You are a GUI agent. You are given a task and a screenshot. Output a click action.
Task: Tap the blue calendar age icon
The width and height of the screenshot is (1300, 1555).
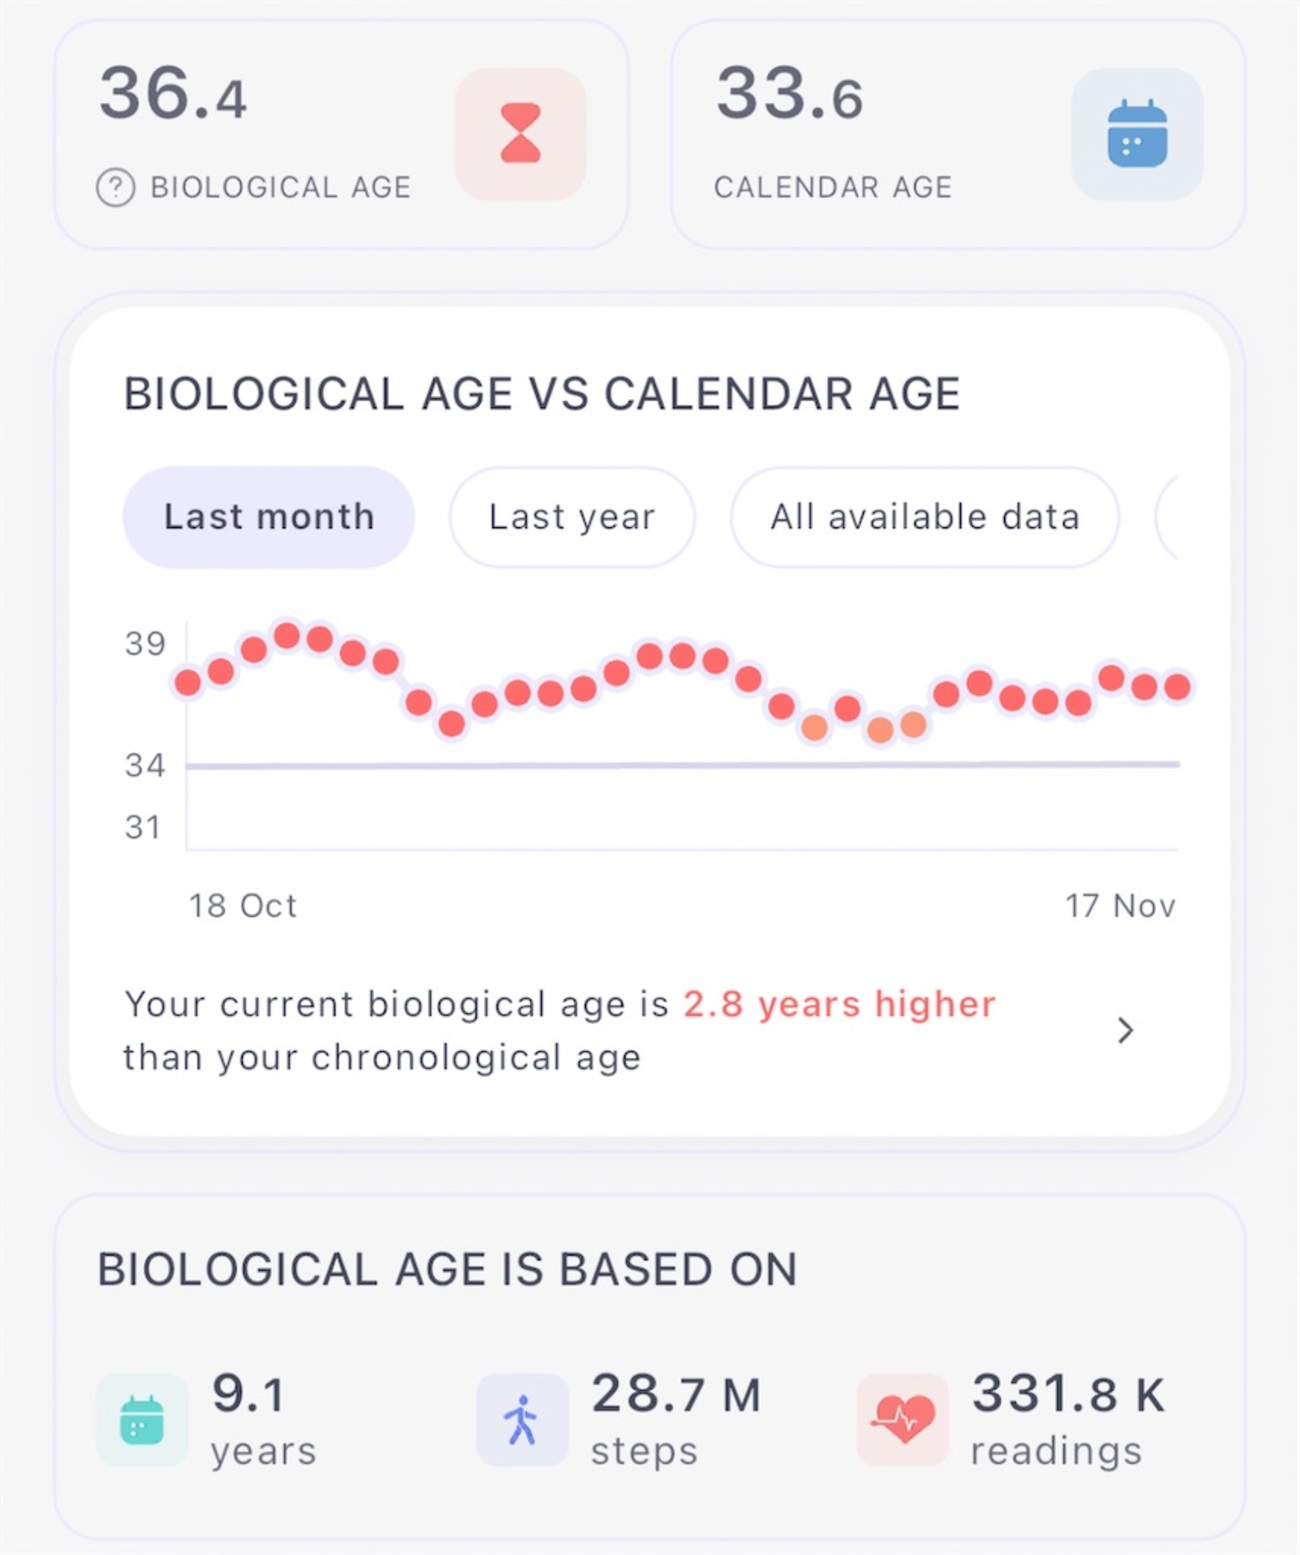[x=1137, y=134]
